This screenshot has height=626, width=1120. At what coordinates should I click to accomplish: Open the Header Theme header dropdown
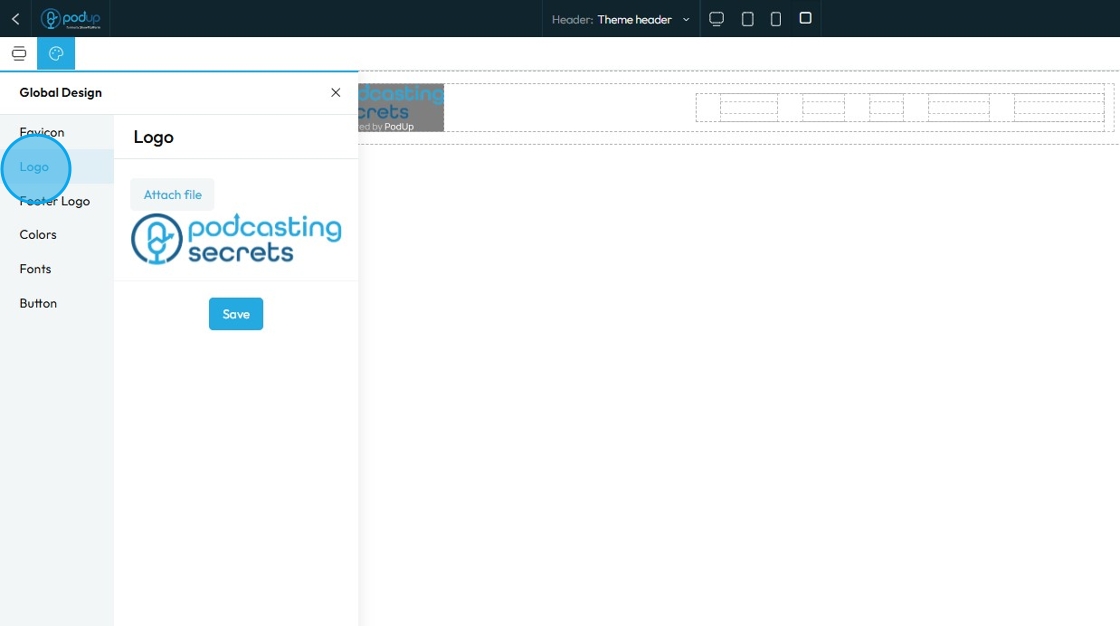pyautogui.click(x=621, y=19)
